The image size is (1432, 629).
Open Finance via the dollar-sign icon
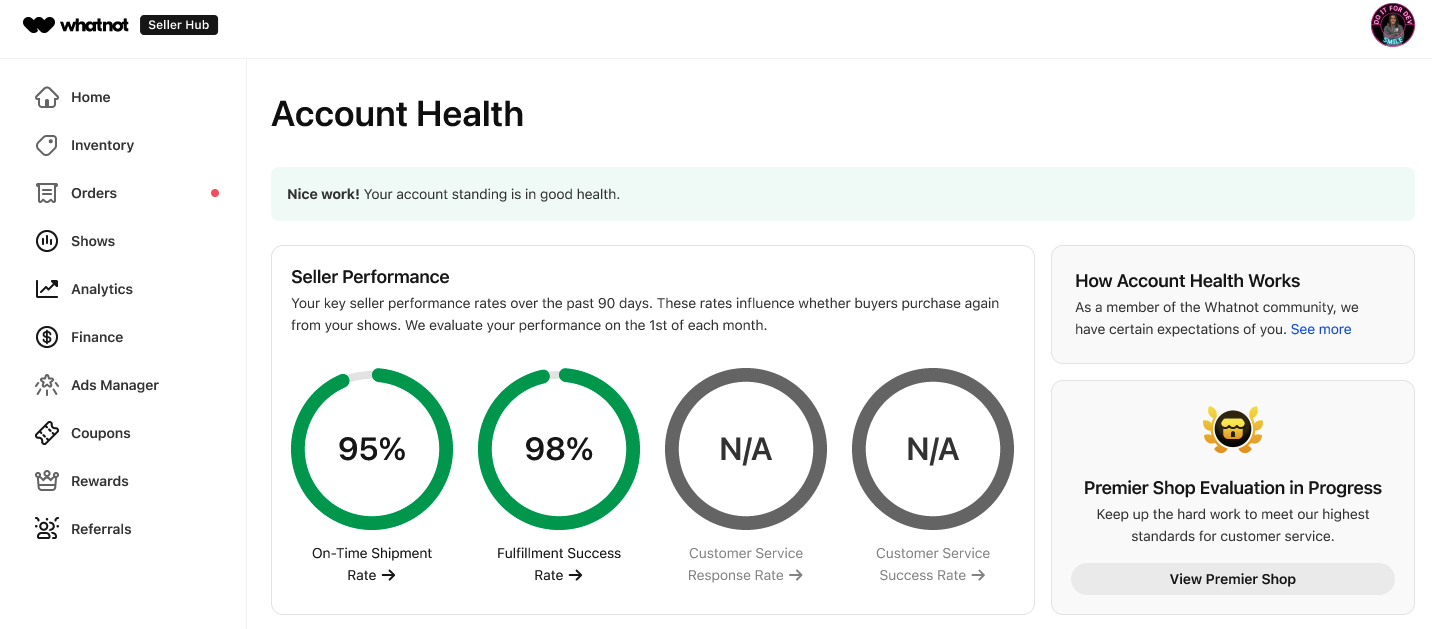click(46, 337)
